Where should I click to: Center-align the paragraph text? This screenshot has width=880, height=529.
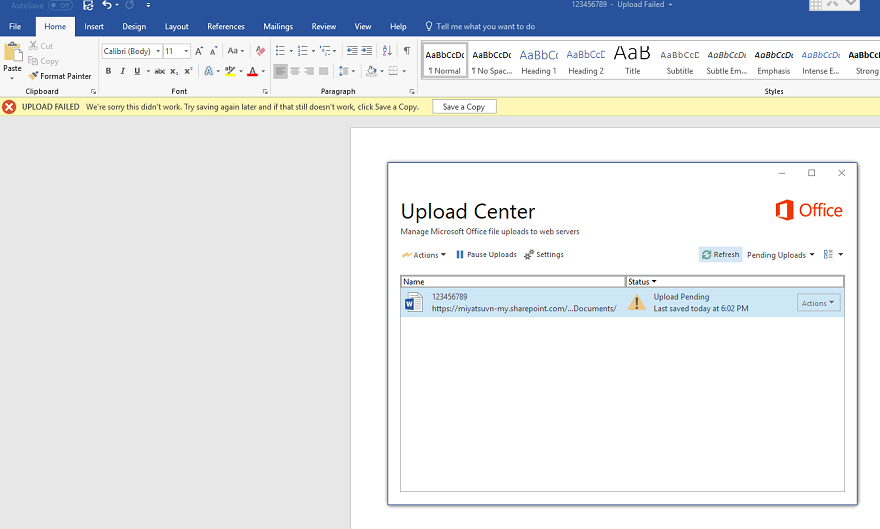point(295,71)
